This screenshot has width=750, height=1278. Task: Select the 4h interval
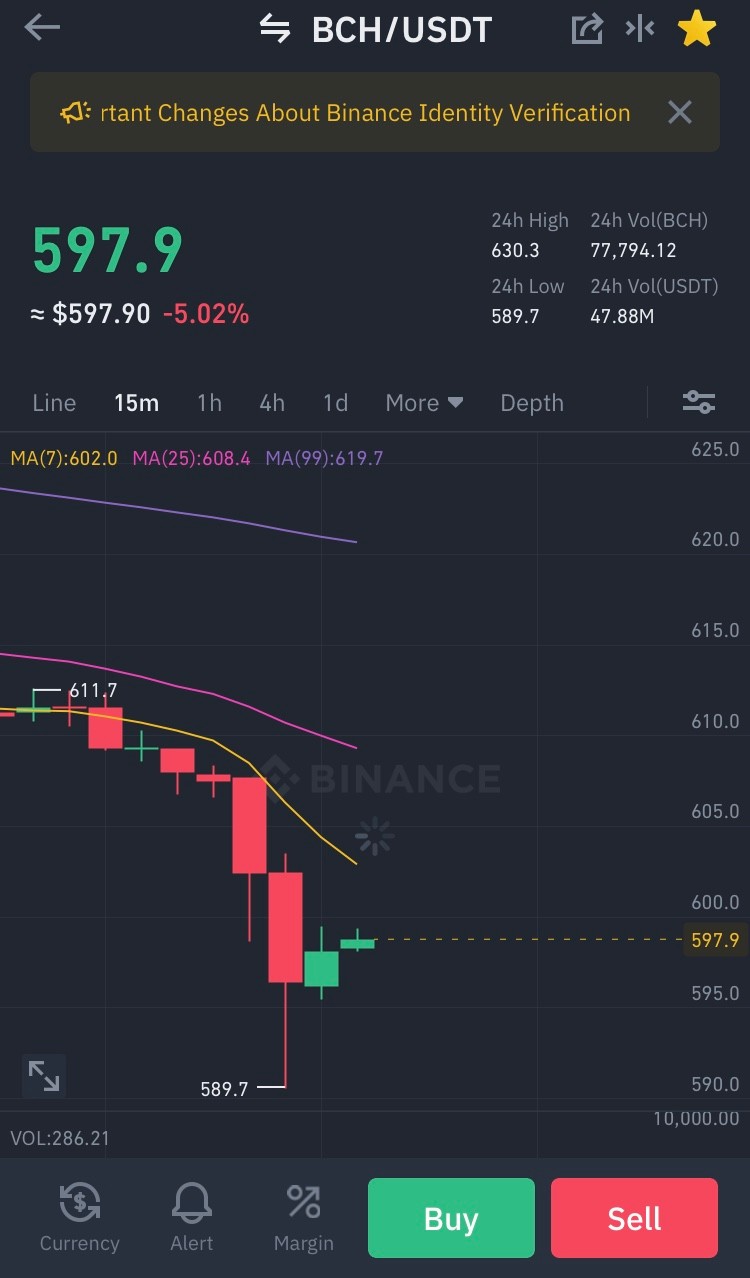click(272, 403)
